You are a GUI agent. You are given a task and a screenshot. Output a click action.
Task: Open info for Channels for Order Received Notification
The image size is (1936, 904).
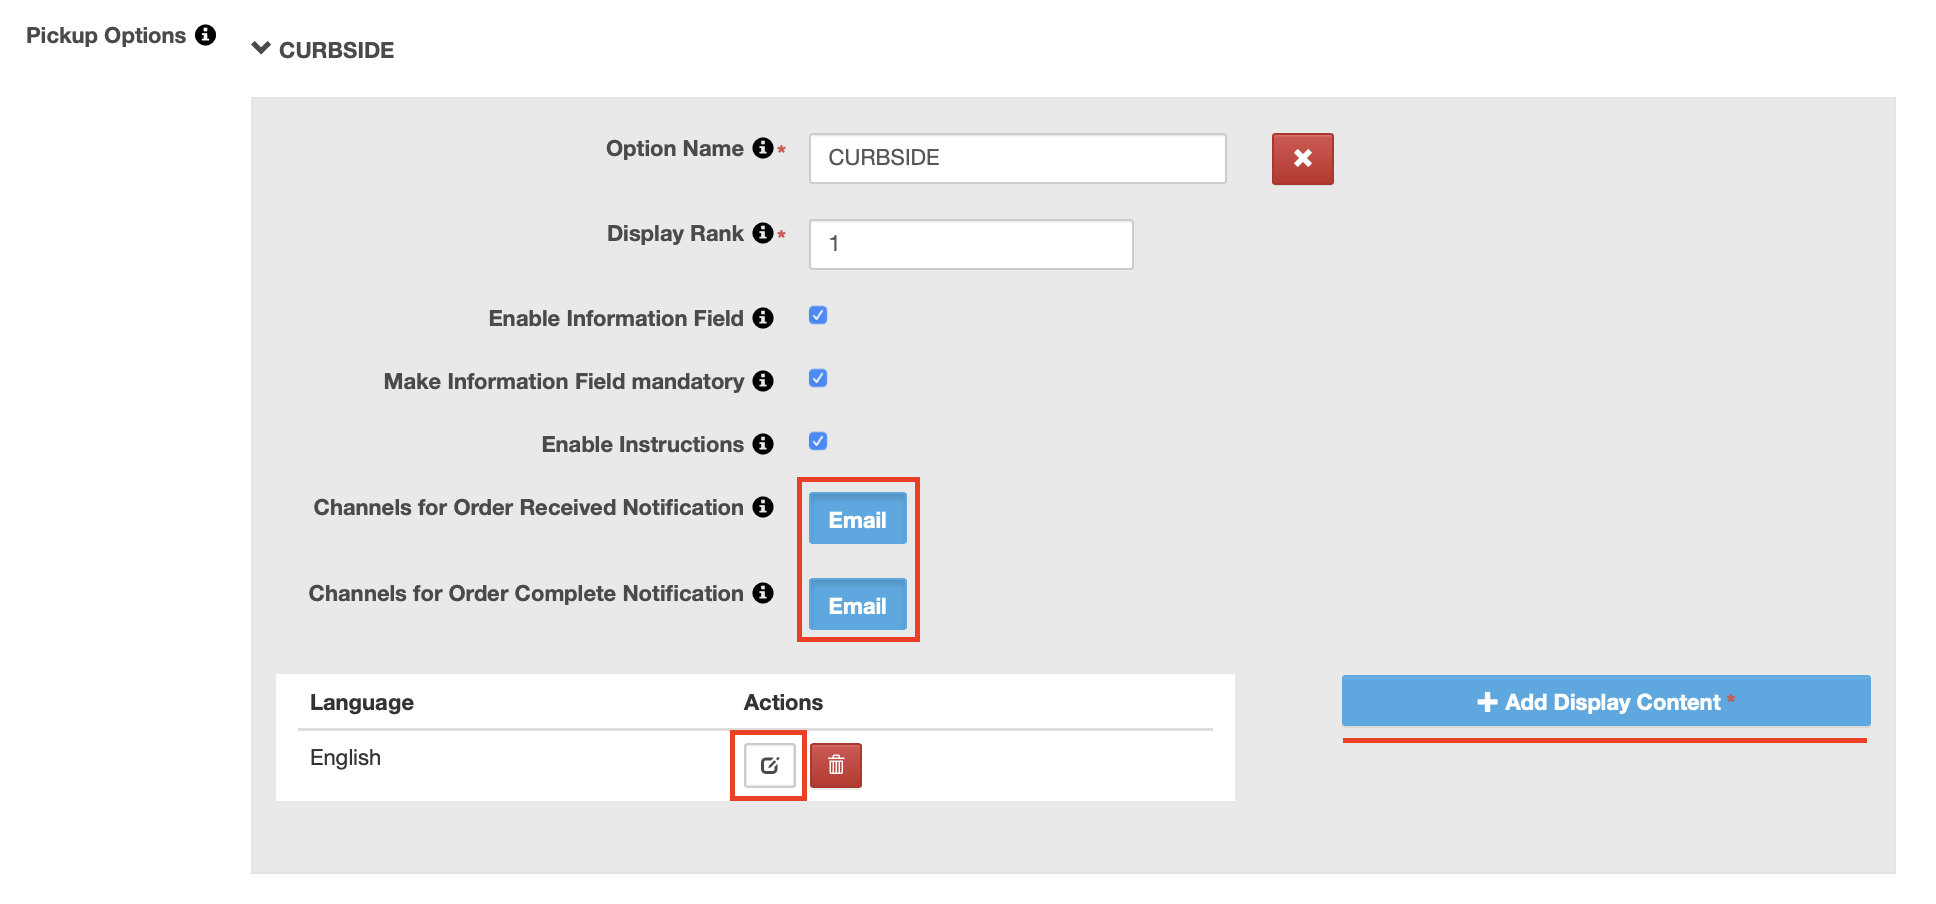click(x=763, y=507)
